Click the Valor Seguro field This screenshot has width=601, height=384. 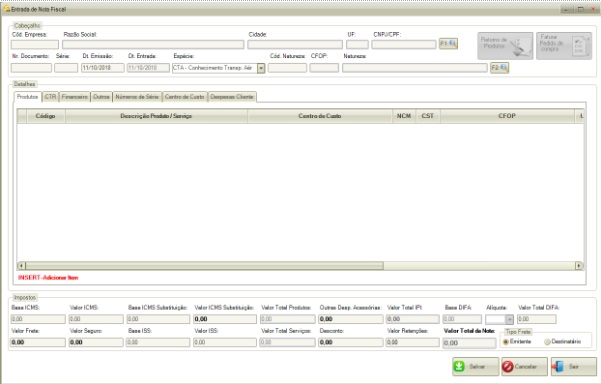(96, 342)
